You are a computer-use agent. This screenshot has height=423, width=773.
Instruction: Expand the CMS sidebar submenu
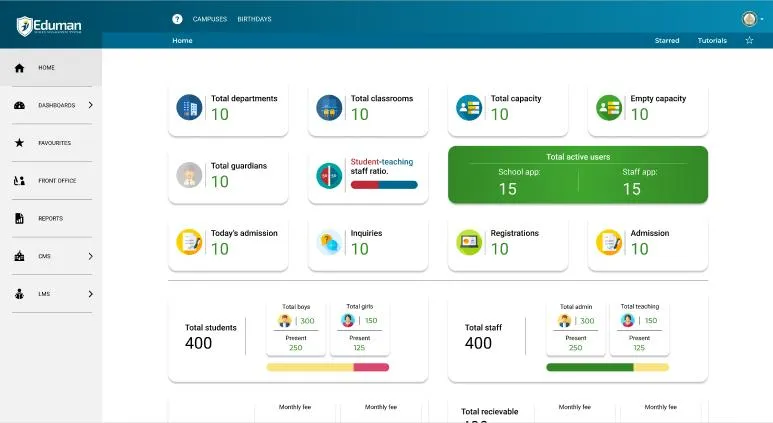coord(90,256)
